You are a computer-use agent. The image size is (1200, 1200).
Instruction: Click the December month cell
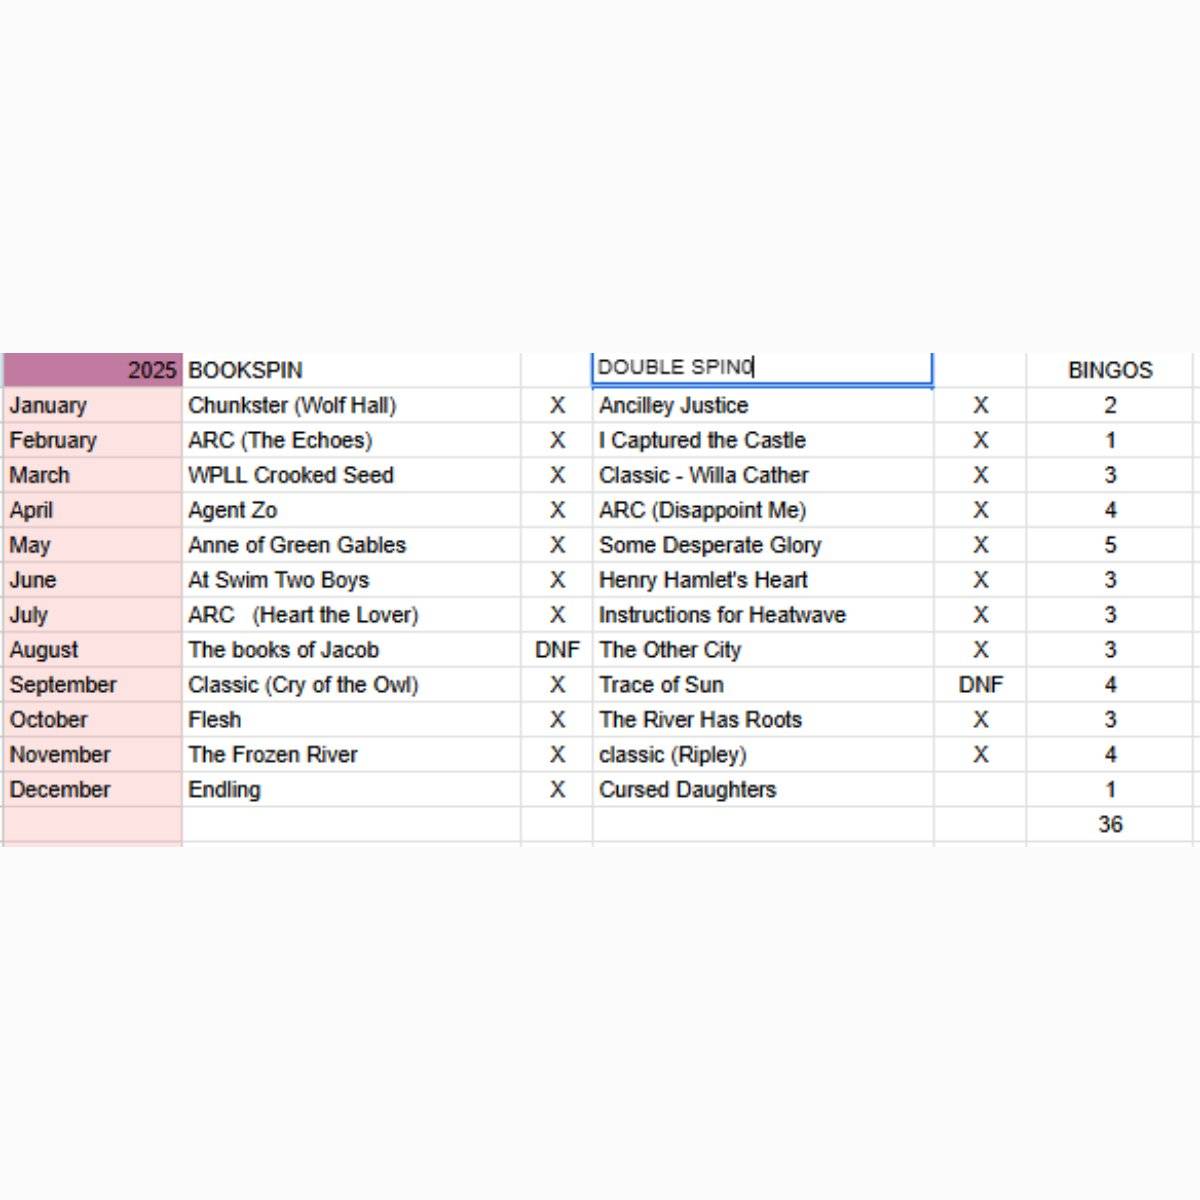(x=92, y=790)
